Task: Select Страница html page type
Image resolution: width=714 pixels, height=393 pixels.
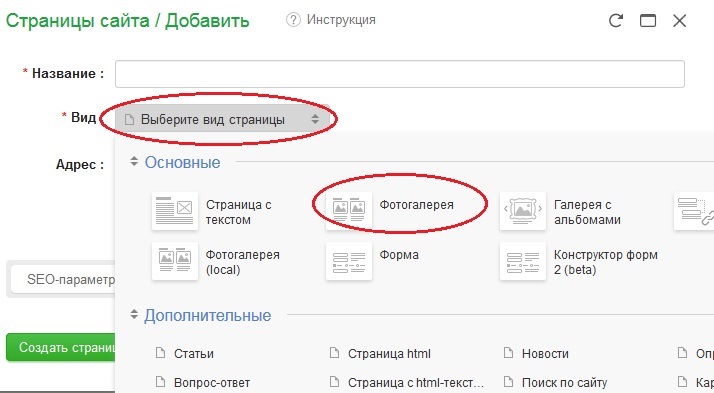Action: click(389, 354)
